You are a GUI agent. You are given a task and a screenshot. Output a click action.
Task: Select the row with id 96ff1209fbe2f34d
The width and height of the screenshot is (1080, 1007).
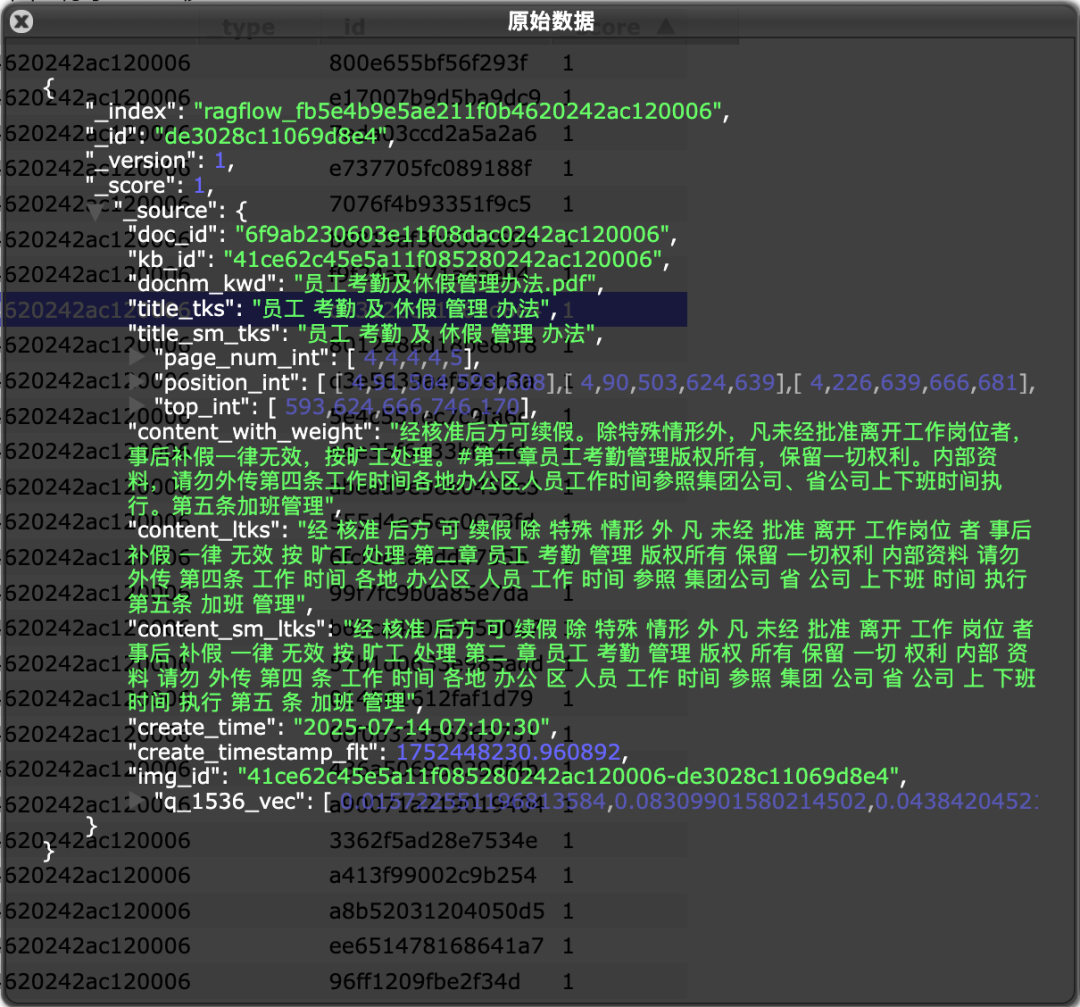coord(425,981)
